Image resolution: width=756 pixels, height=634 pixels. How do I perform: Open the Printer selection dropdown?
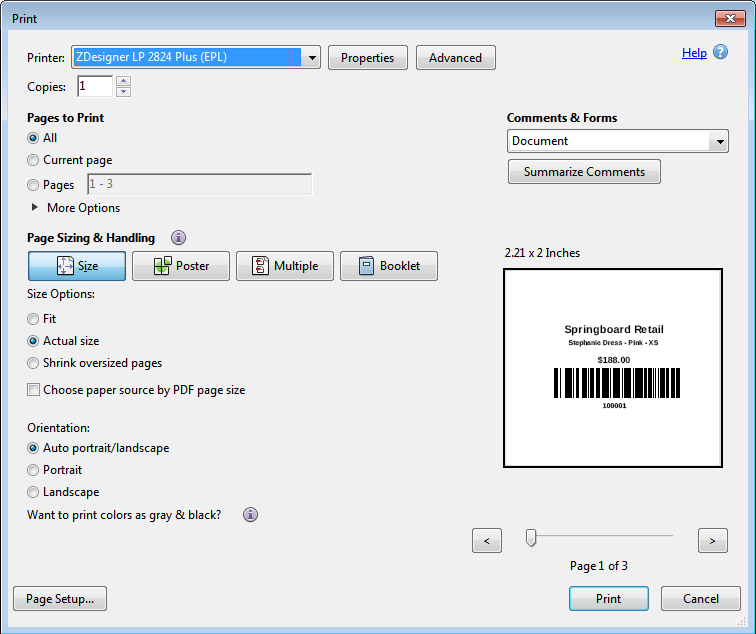pos(312,58)
